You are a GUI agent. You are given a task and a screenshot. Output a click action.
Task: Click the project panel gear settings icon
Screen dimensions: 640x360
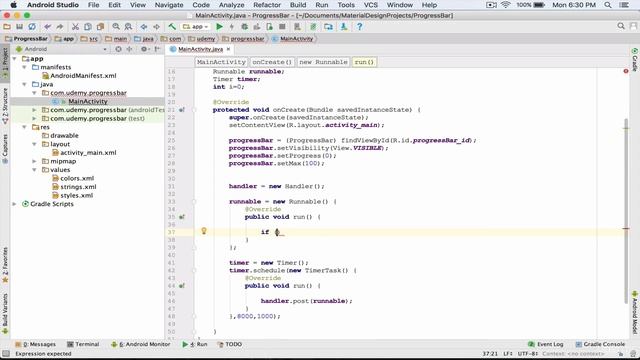tap(144, 49)
